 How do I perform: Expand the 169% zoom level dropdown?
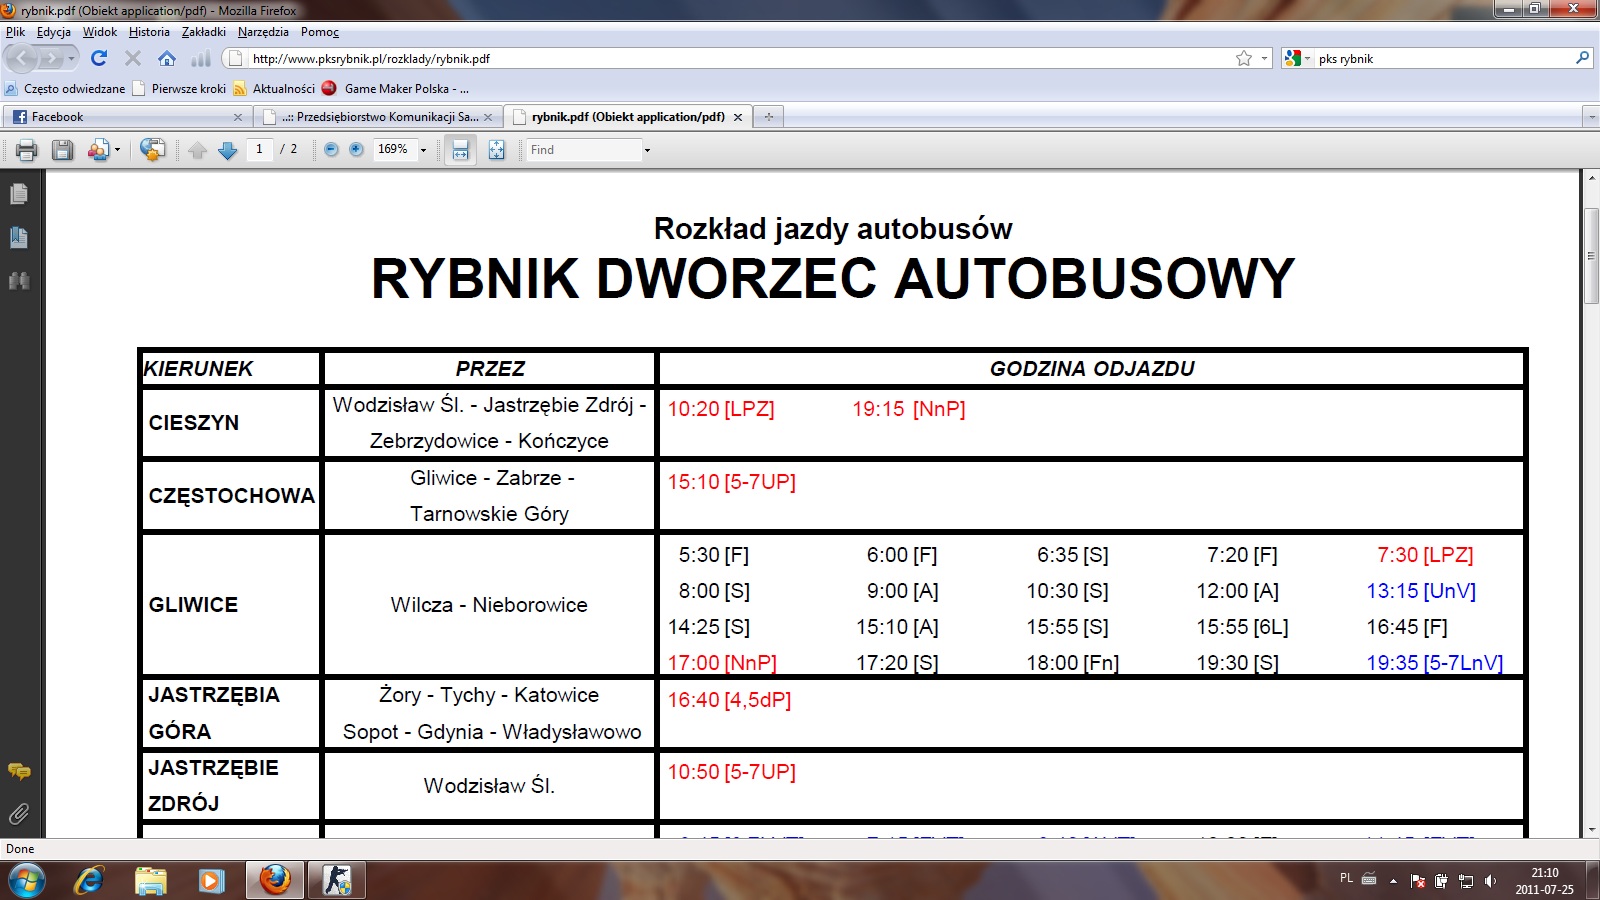click(423, 150)
